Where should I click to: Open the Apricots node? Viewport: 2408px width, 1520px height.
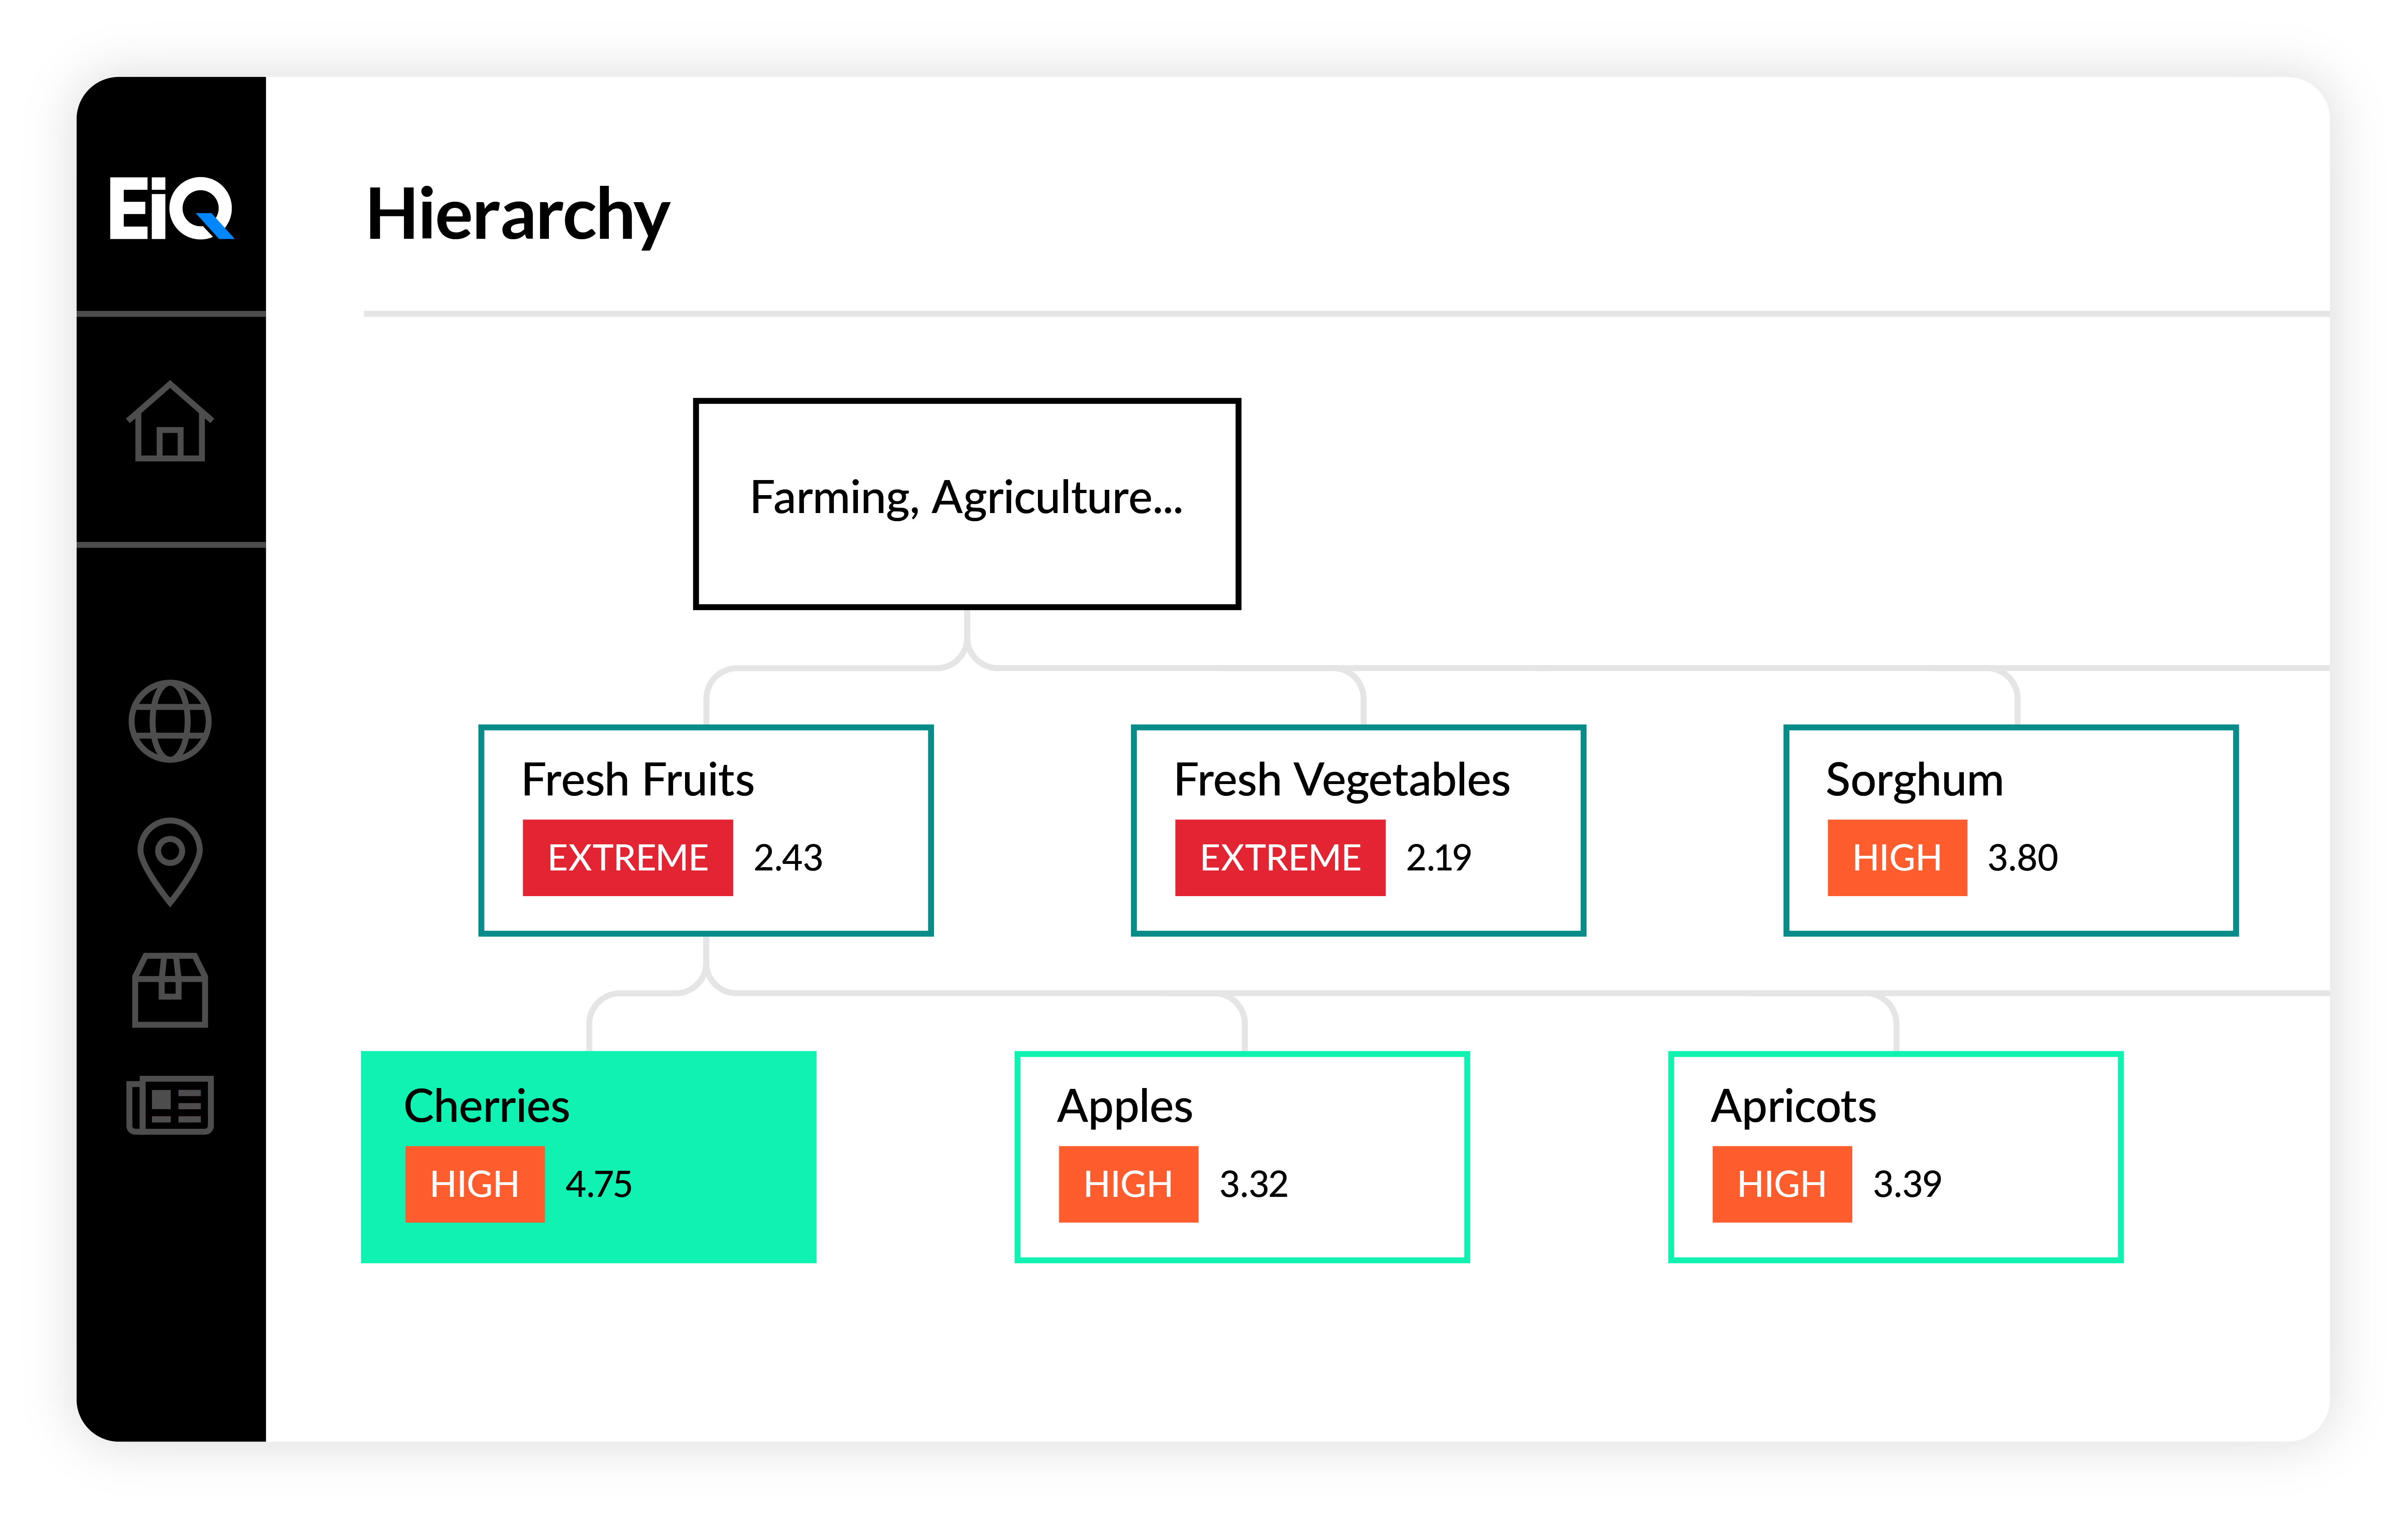point(1896,1157)
